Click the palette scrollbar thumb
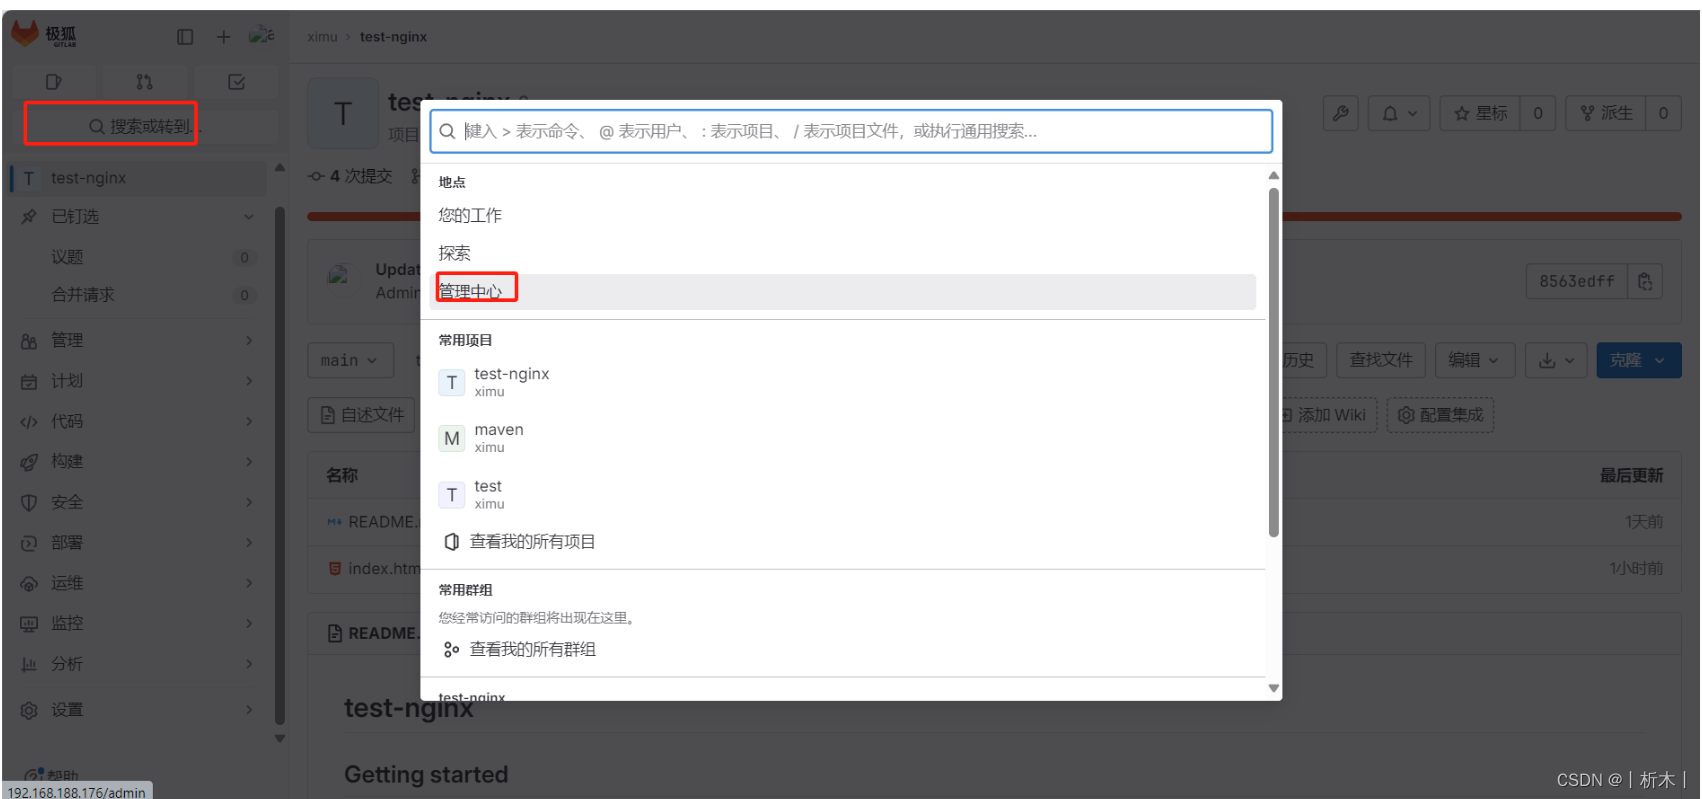1702x799 pixels. 1273,362
